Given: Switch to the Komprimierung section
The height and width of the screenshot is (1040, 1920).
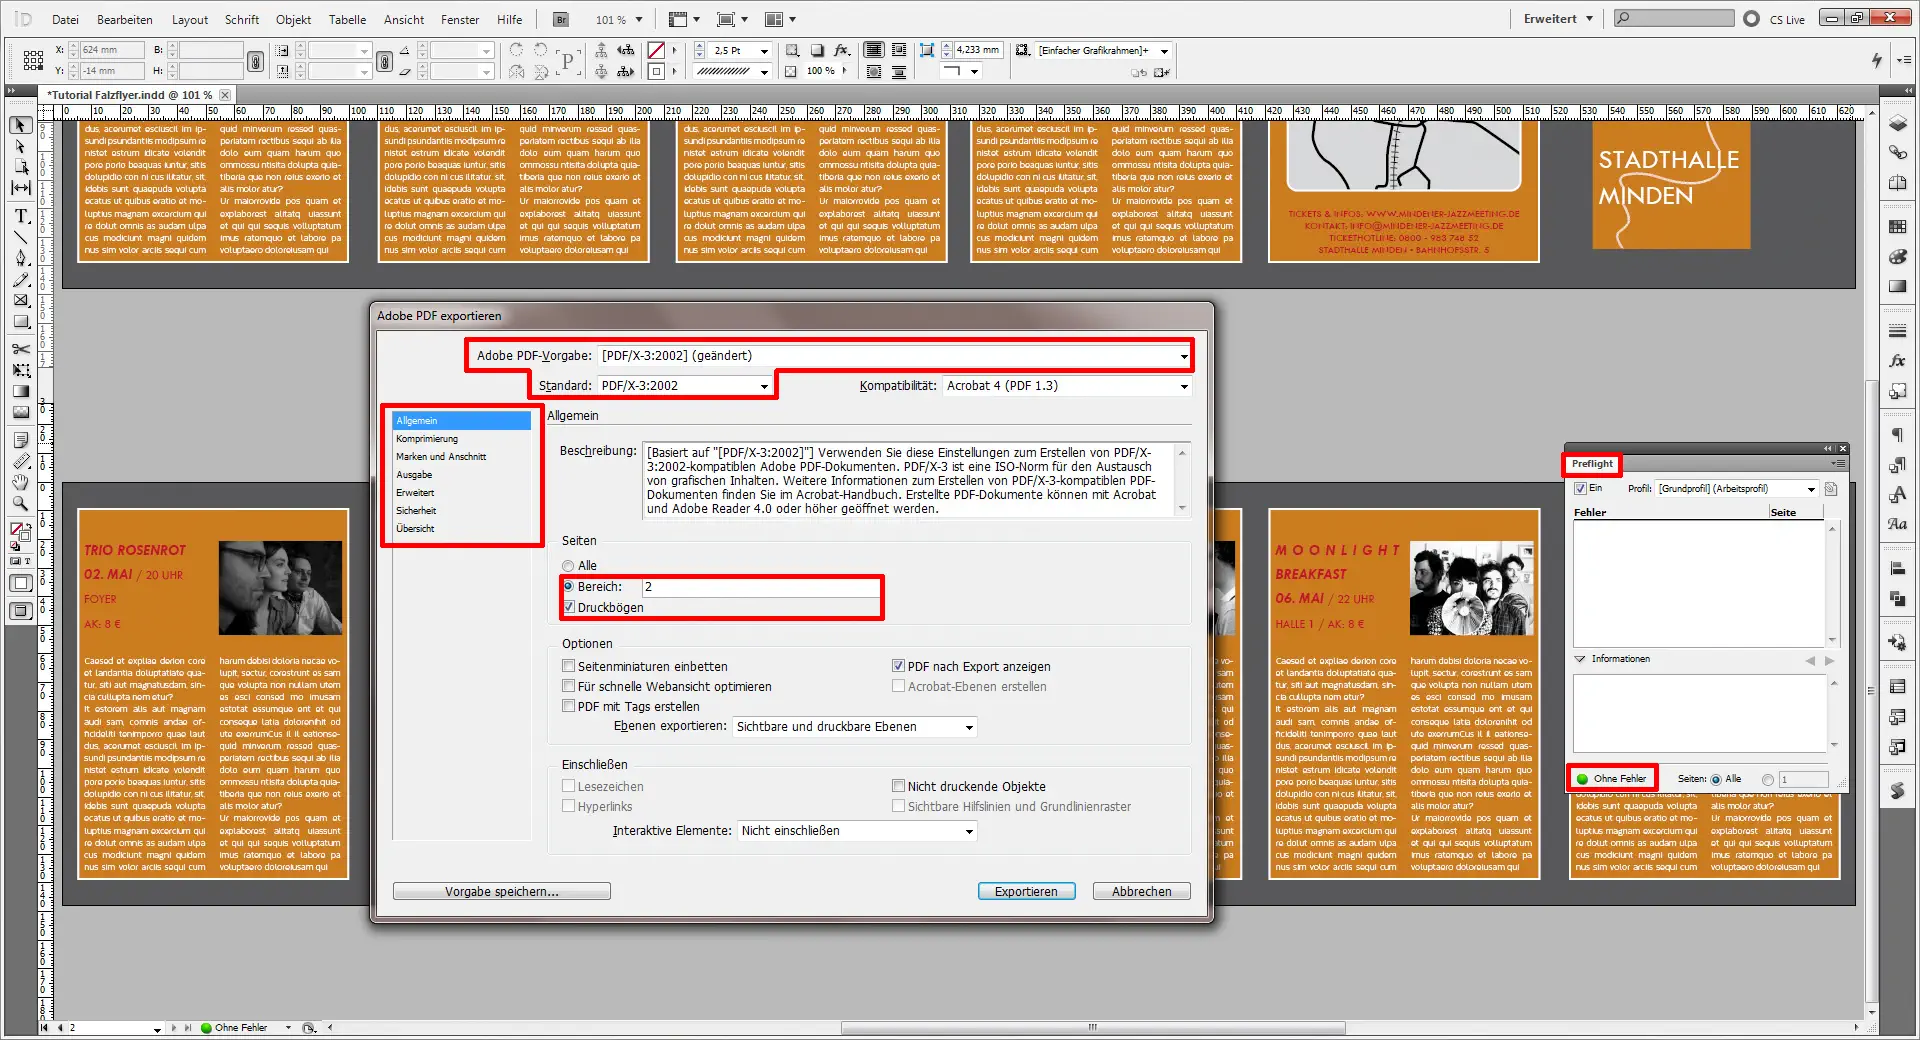Looking at the screenshot, I should point(427,438).
